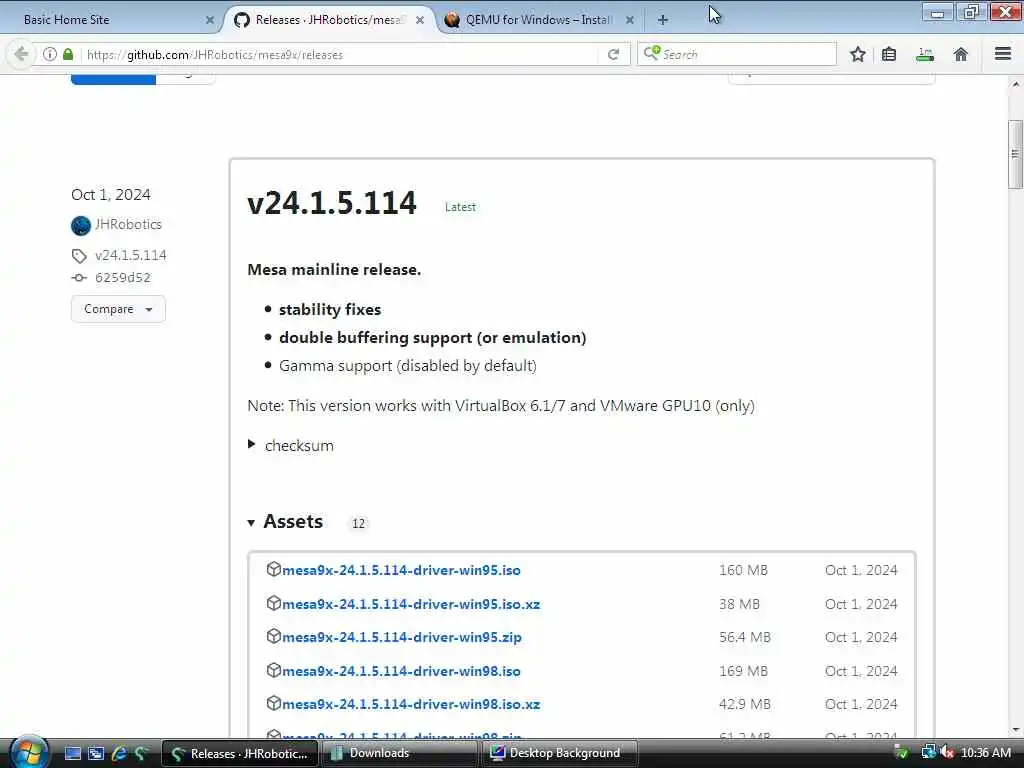The height and width of the screenshot is (768, 1024).
Task: Click the Latest release badge
Action: pyautogui.click(x=460, y=207)
